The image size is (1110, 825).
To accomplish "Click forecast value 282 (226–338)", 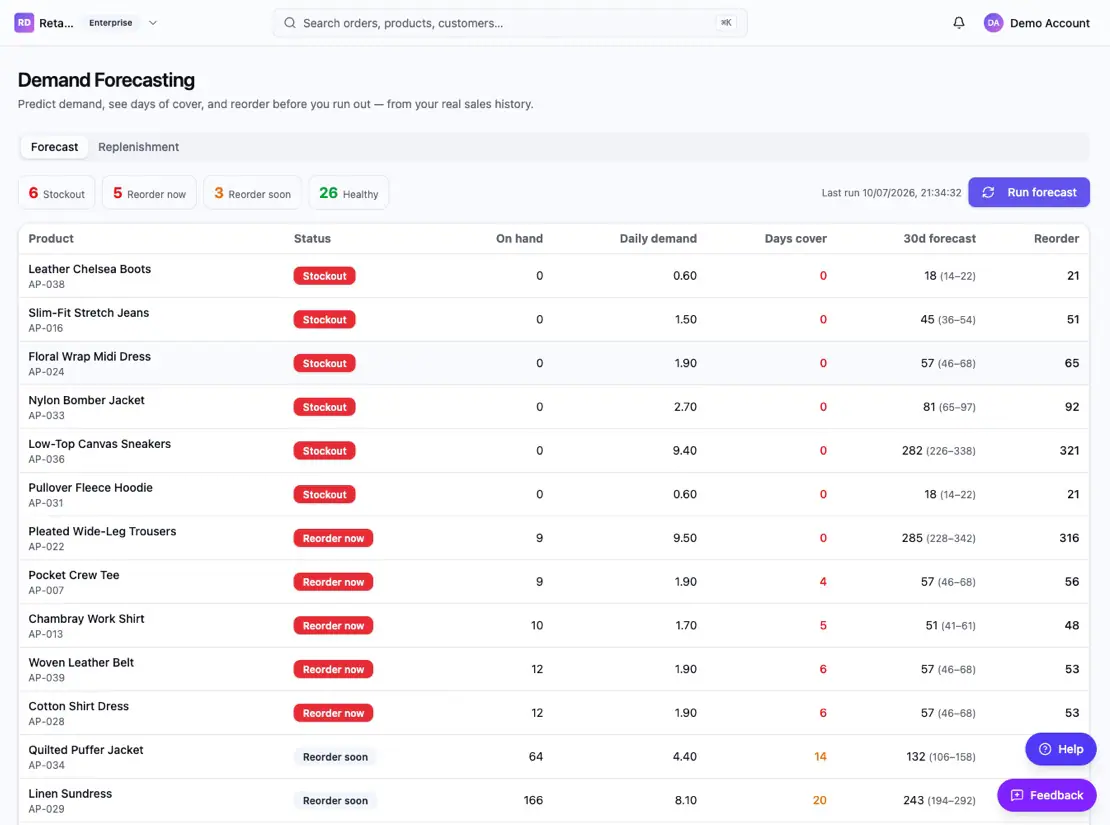I will click(x=939, y=451).
